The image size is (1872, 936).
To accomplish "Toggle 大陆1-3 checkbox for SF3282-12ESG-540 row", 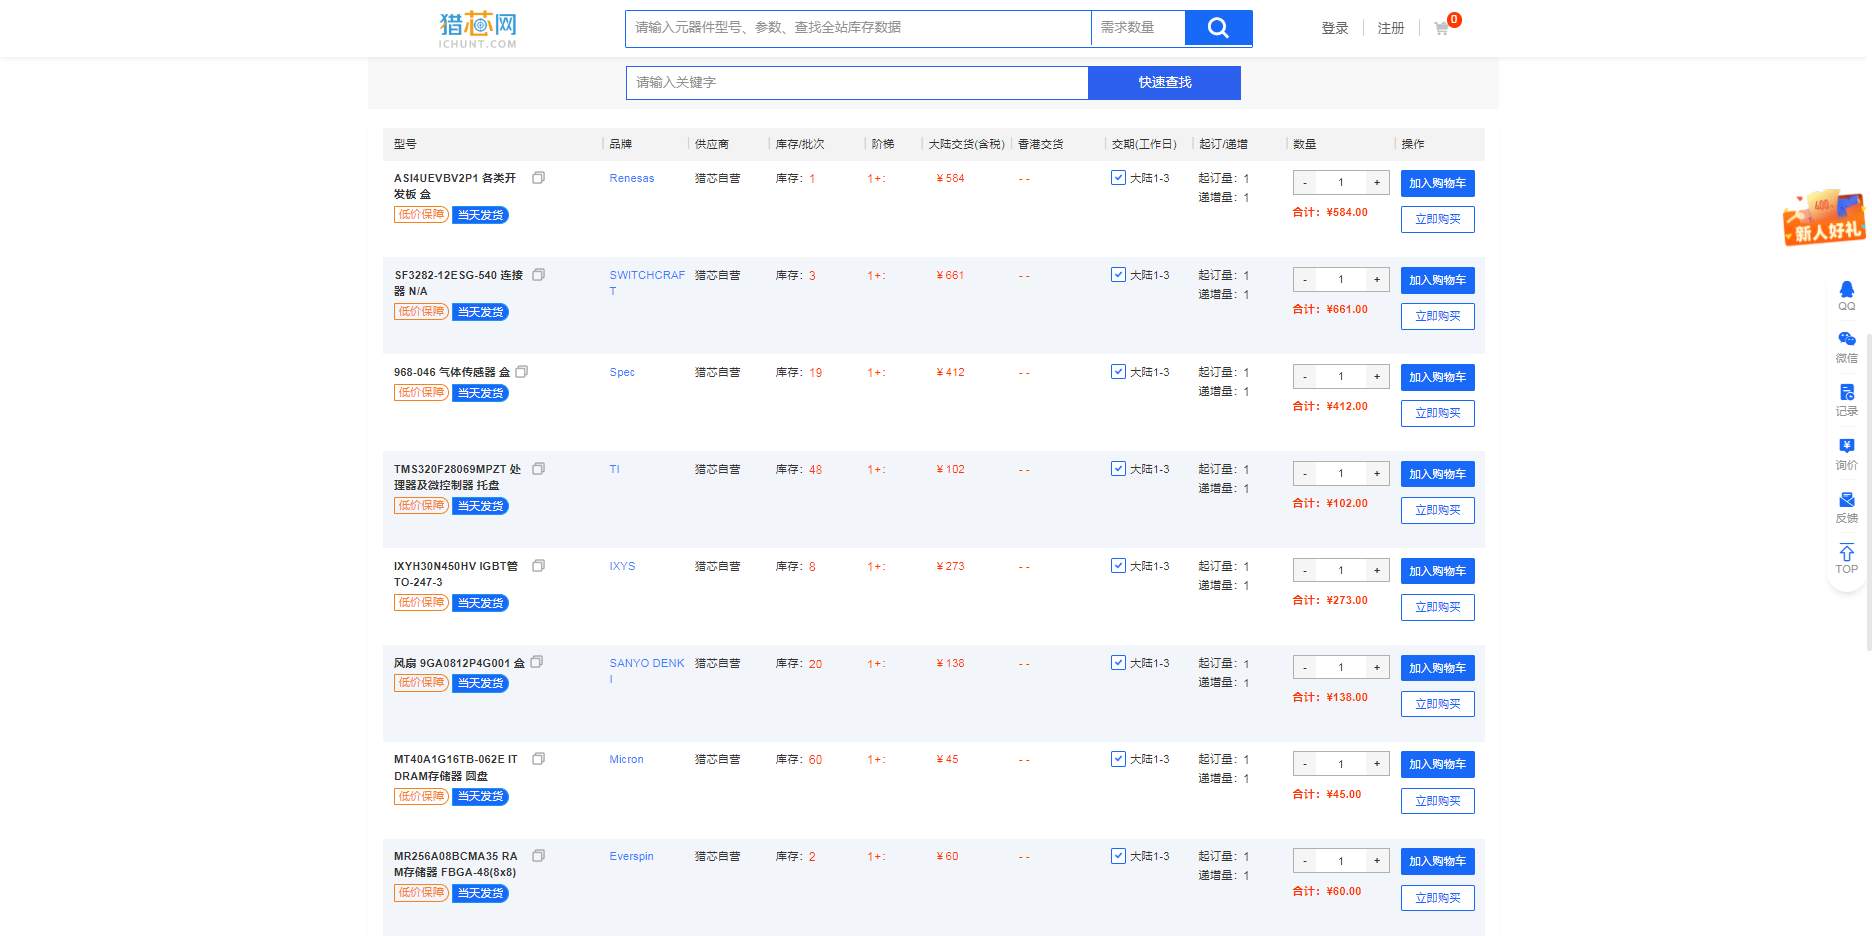I will (1118, 274).
